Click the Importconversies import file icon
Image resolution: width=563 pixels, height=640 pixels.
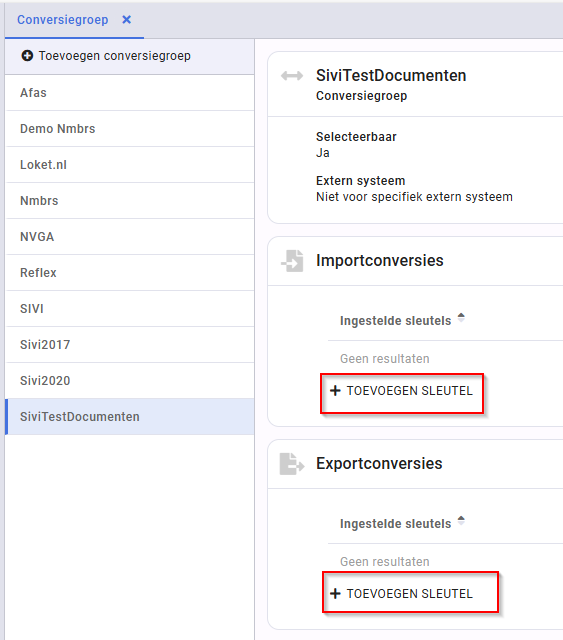[292, 261]
